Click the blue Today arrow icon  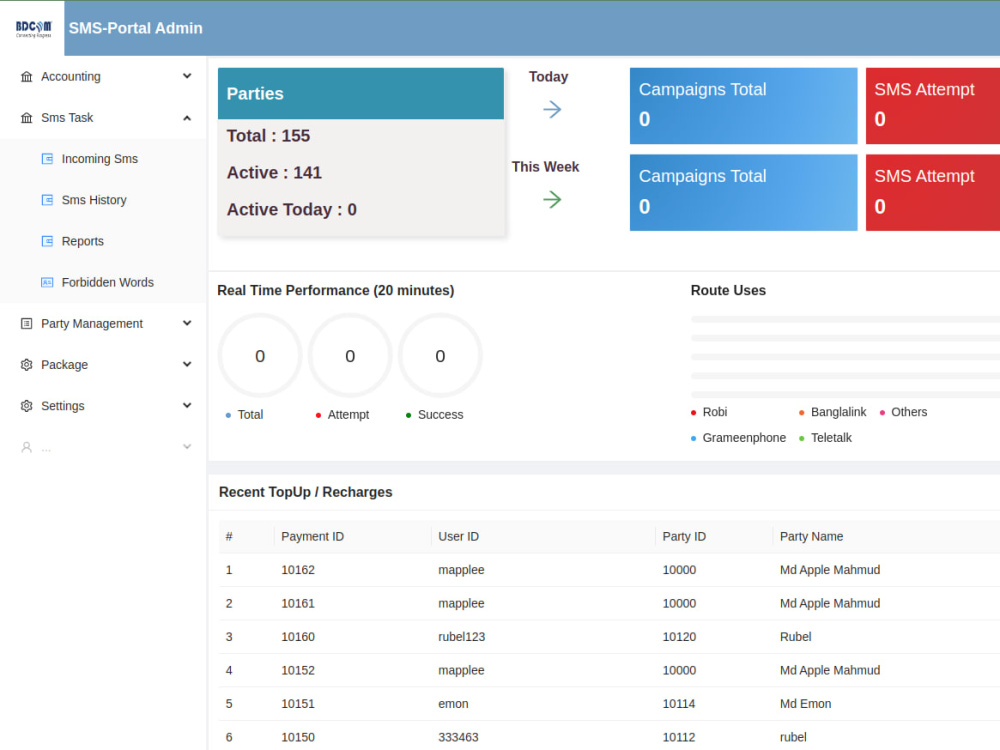552,110
